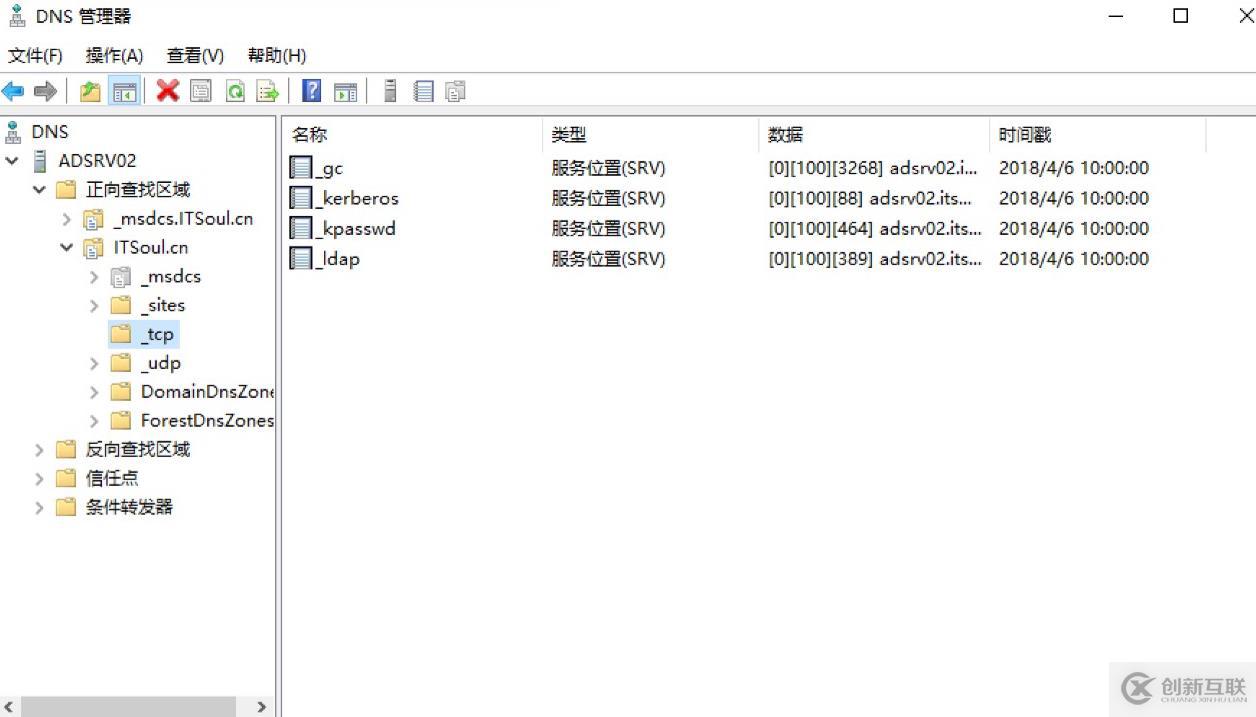Open the 查看(V) menu

point(195,56)
